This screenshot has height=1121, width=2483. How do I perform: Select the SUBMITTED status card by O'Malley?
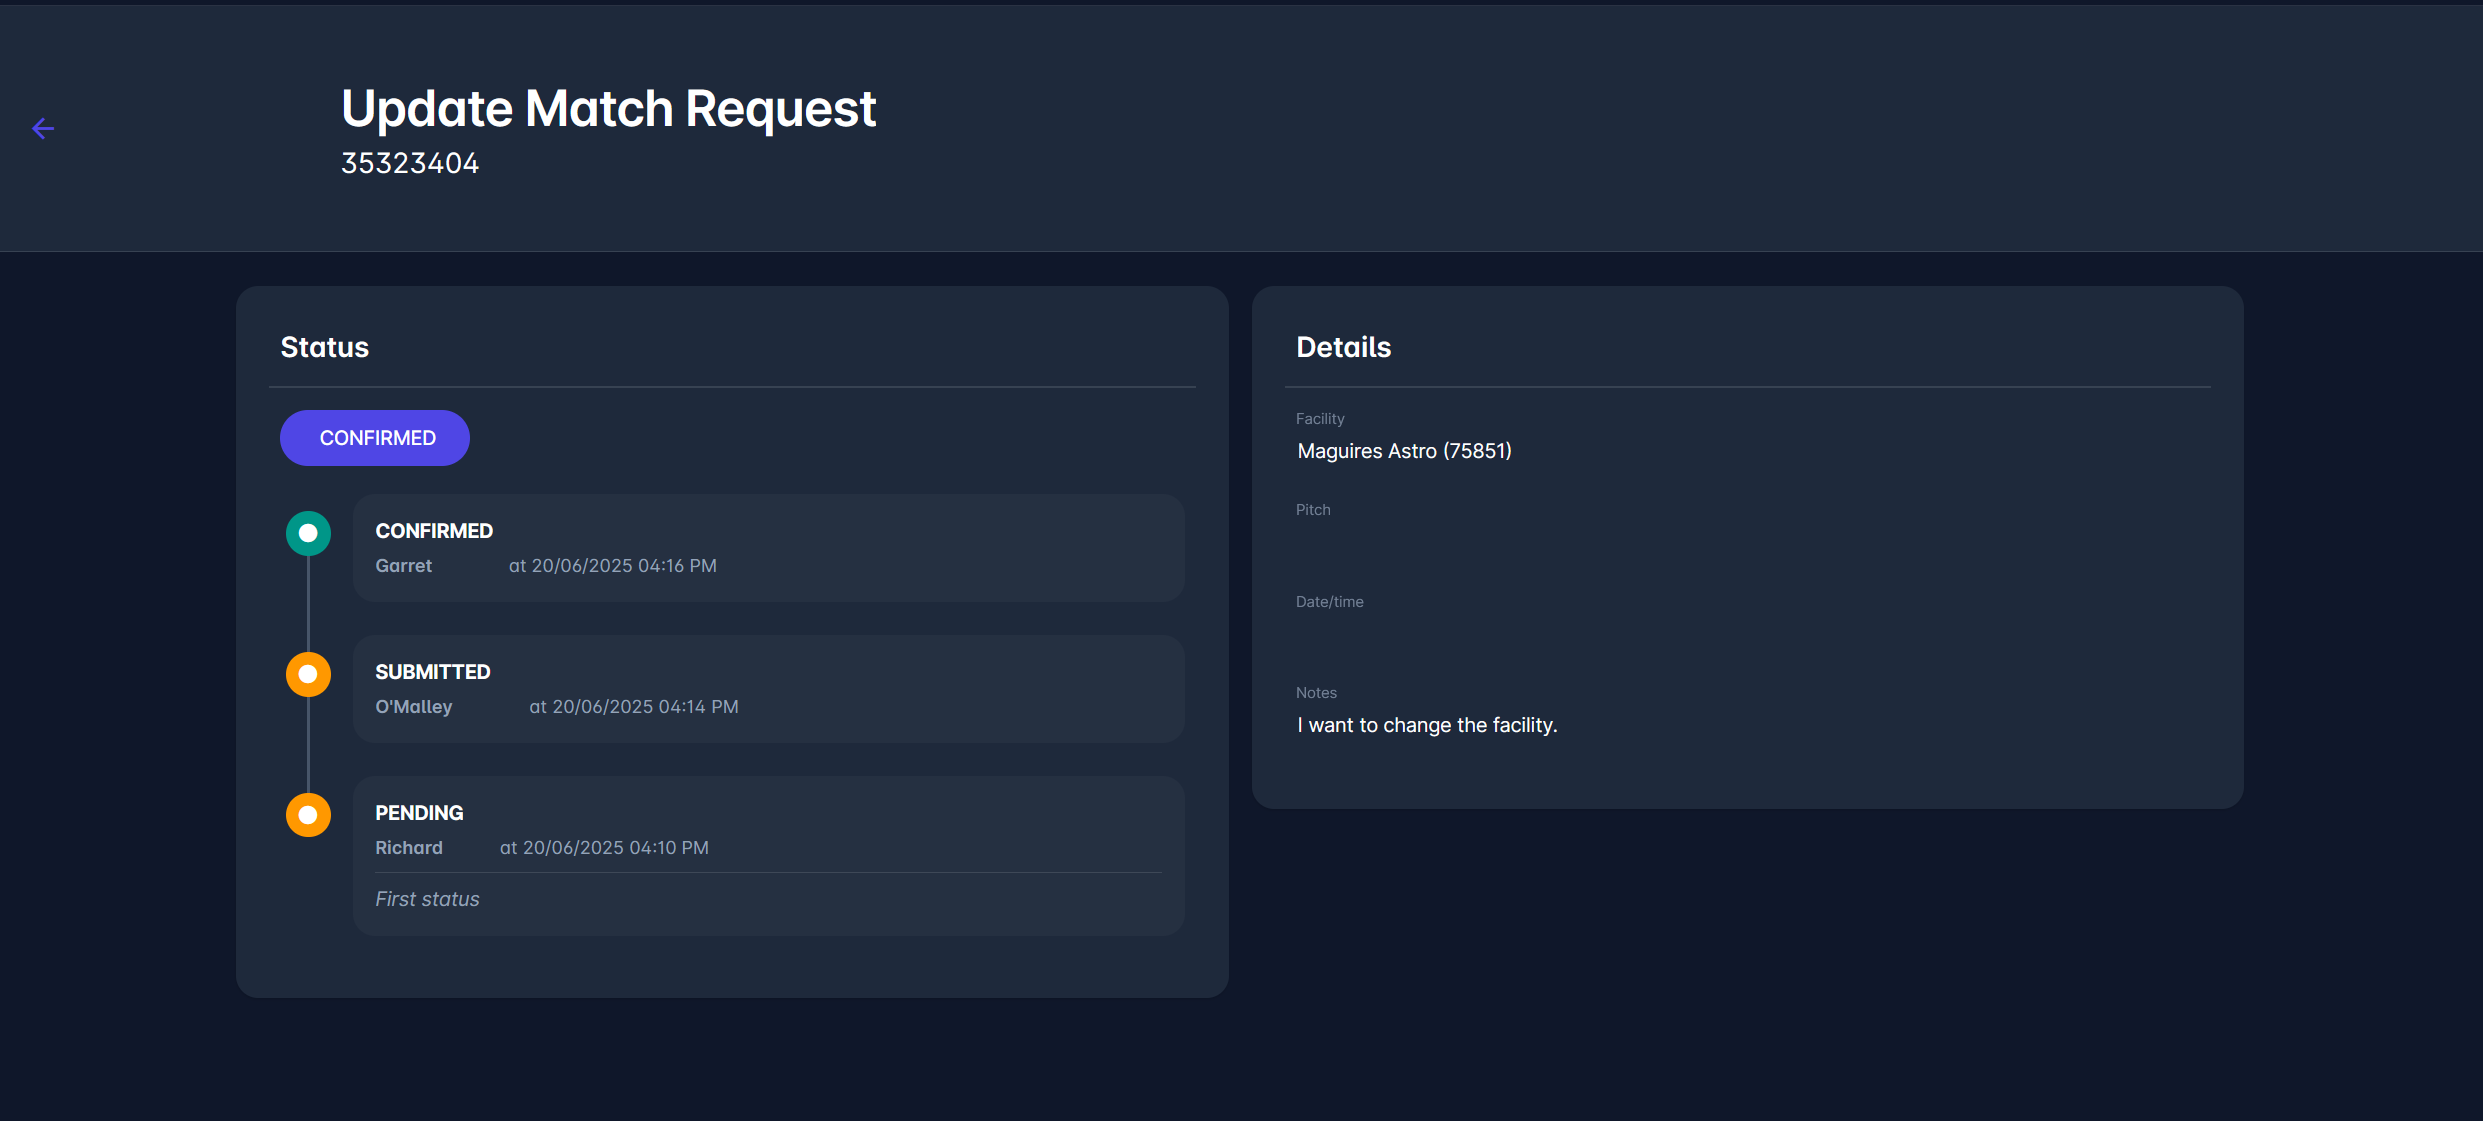point(768,689)
